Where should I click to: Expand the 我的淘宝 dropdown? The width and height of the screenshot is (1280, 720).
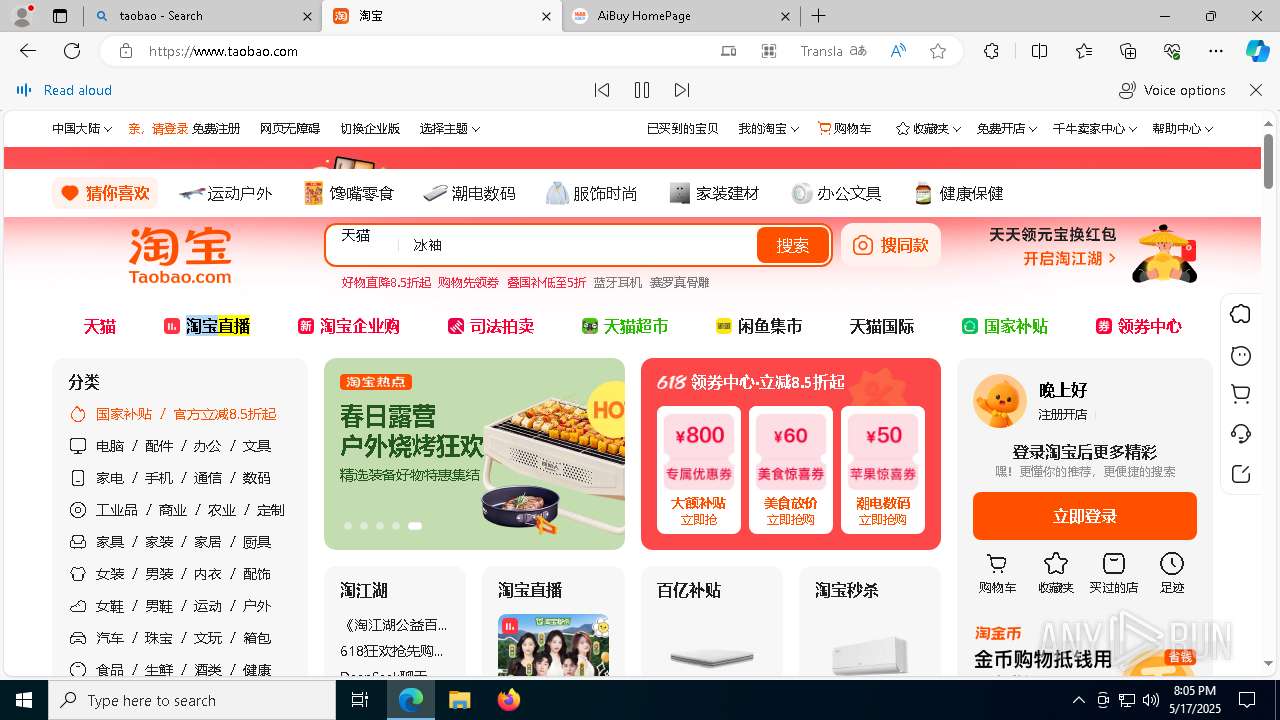point(768,129)
